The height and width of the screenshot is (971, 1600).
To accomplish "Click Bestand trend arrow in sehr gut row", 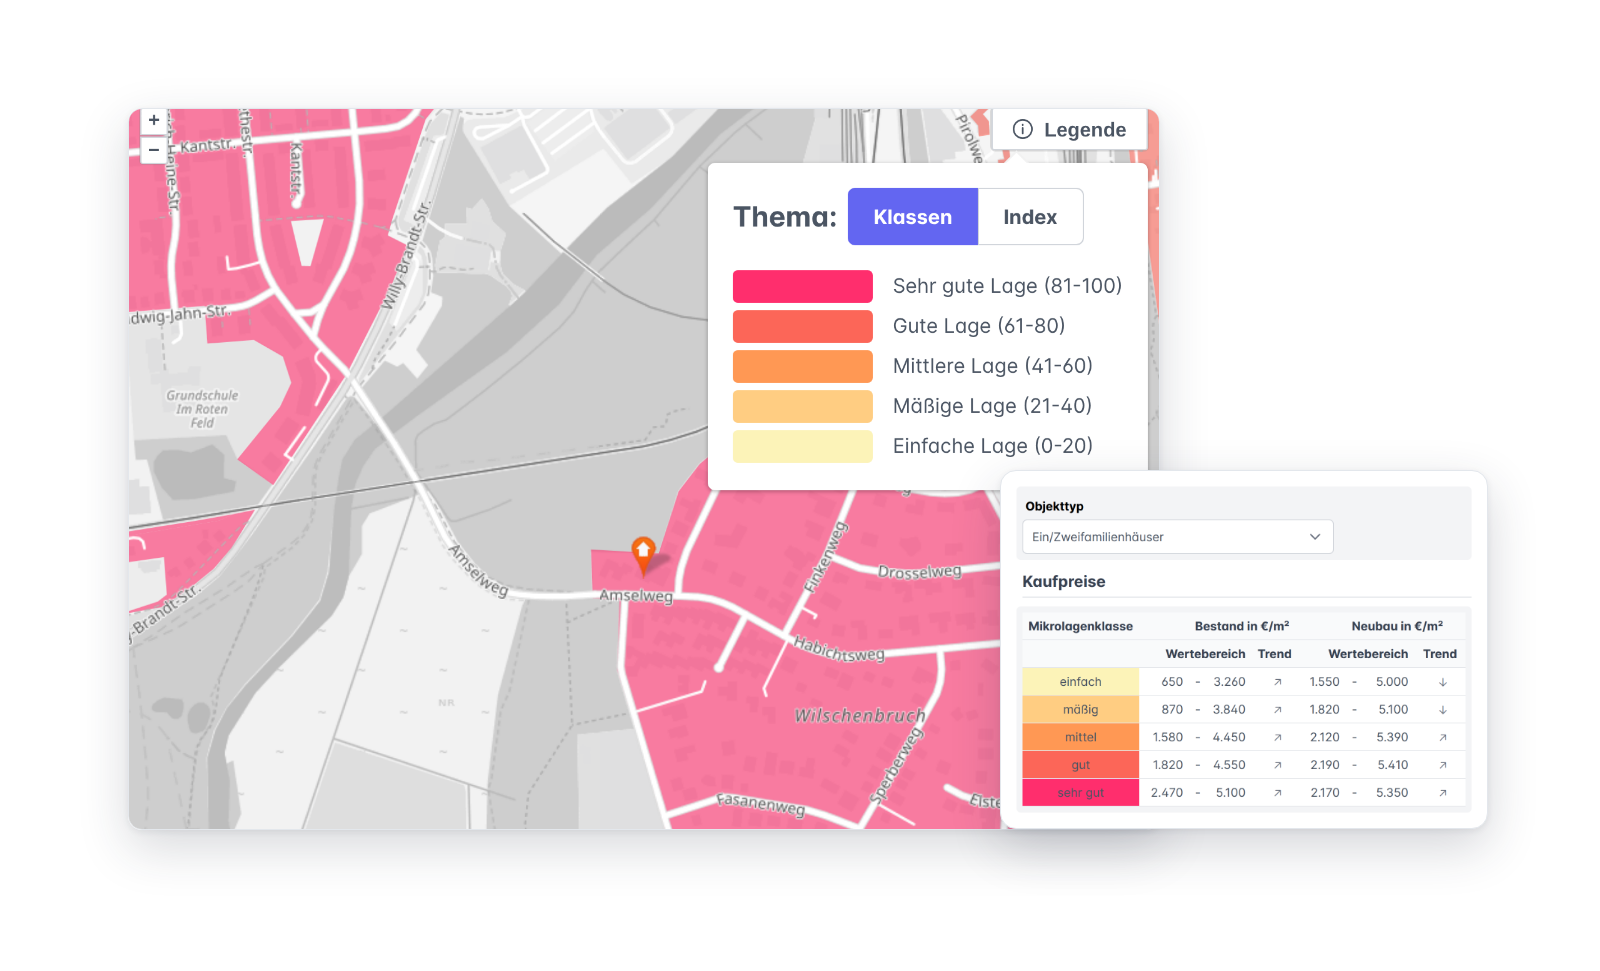I will 1277,793.
